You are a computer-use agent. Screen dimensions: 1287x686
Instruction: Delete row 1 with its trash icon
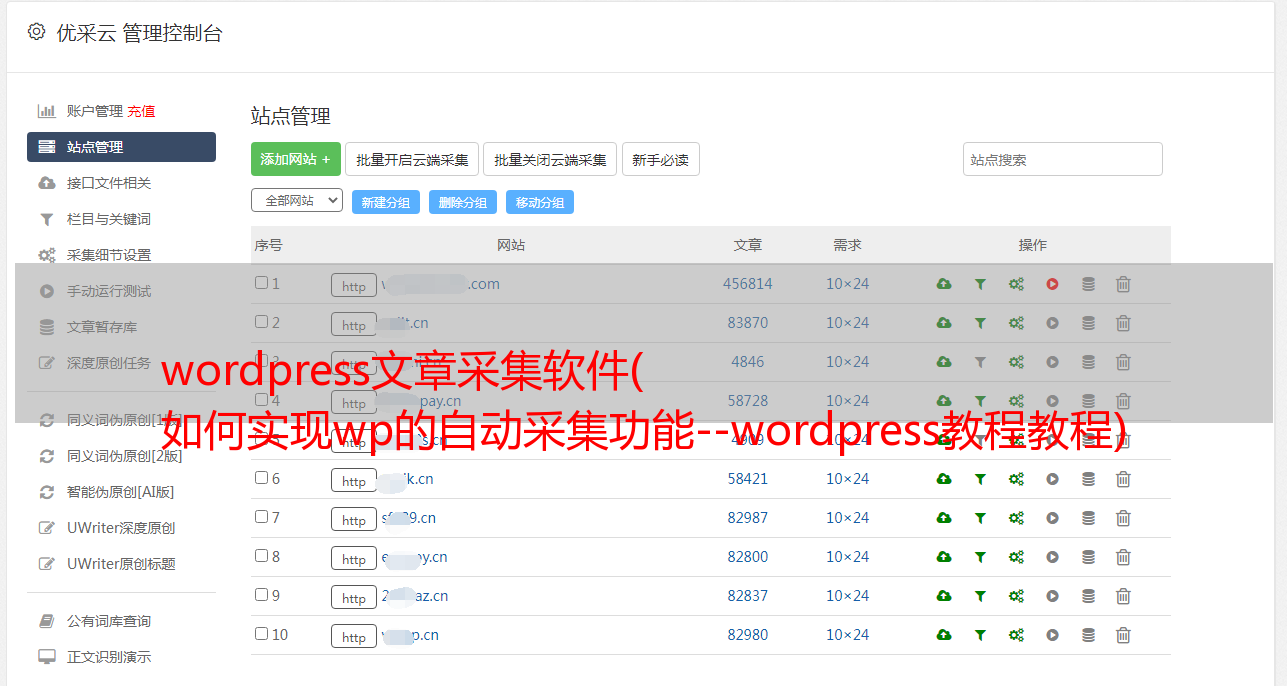[1123, 284]
